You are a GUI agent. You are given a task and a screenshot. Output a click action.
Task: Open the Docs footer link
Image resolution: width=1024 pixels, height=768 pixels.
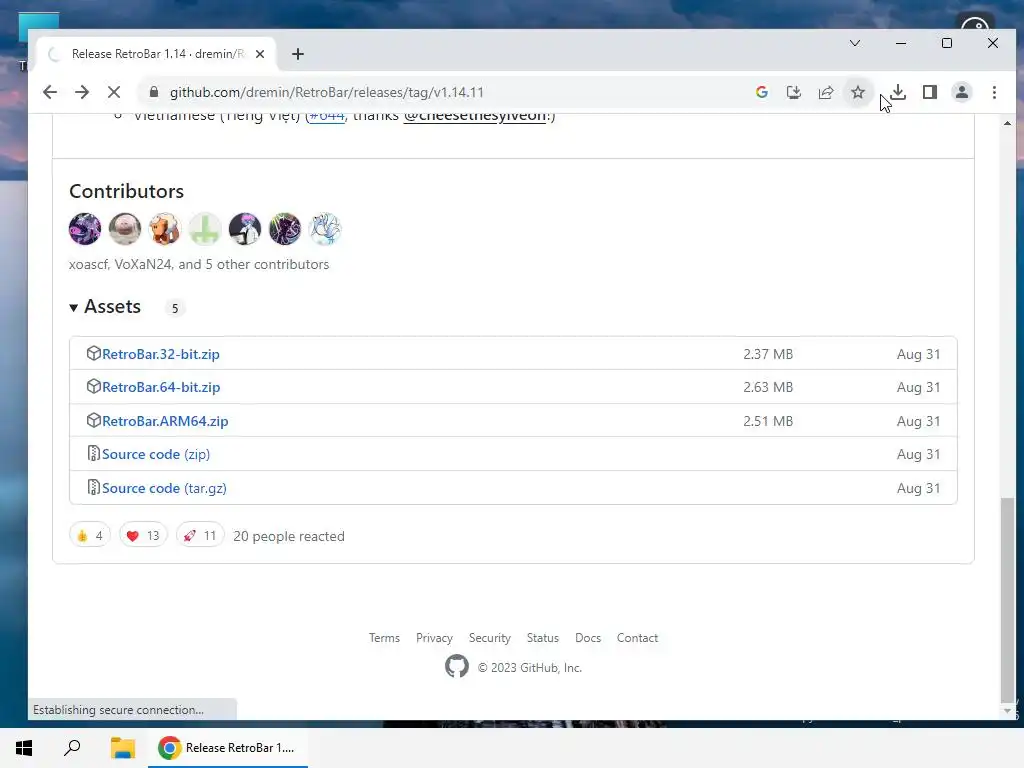[588, 638]
